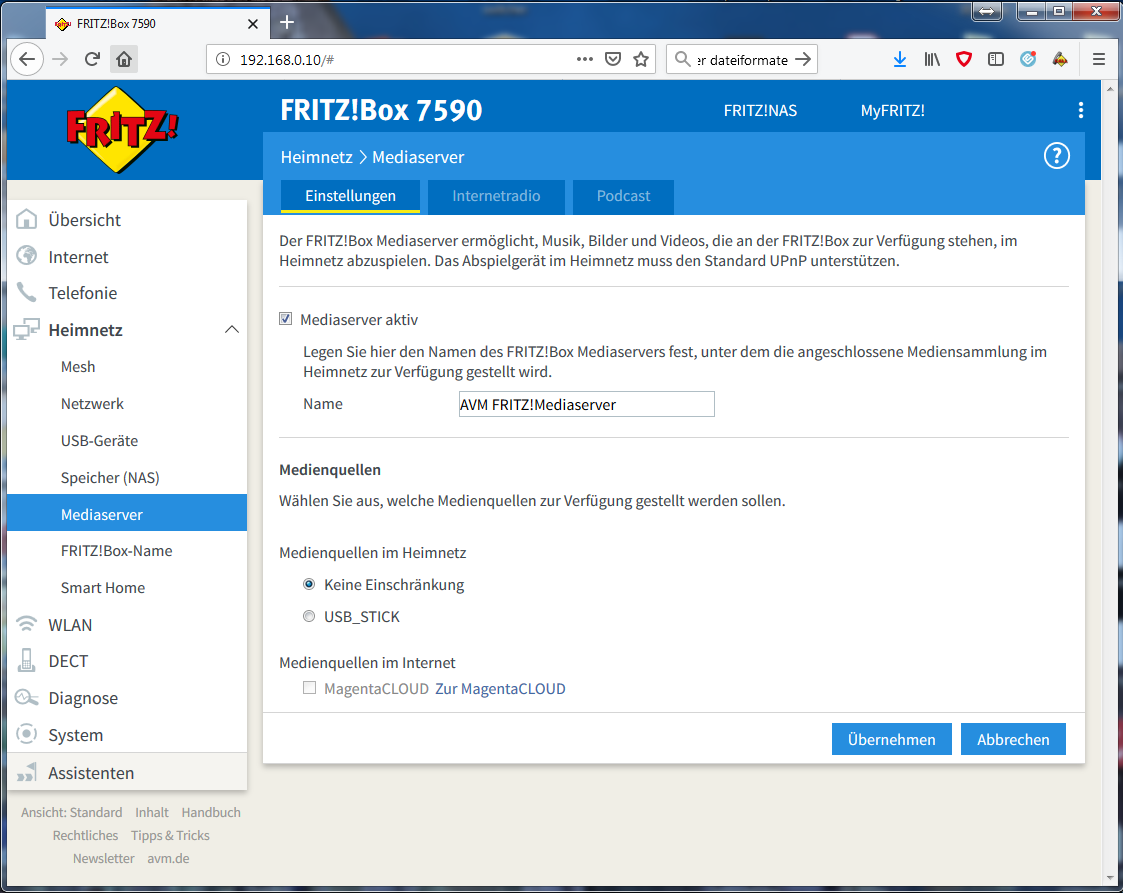Image resolution: width=1123 pixels, height=893 pixels.
Task: Click the browser forward arrow
Action: click(x=60, y=59)
